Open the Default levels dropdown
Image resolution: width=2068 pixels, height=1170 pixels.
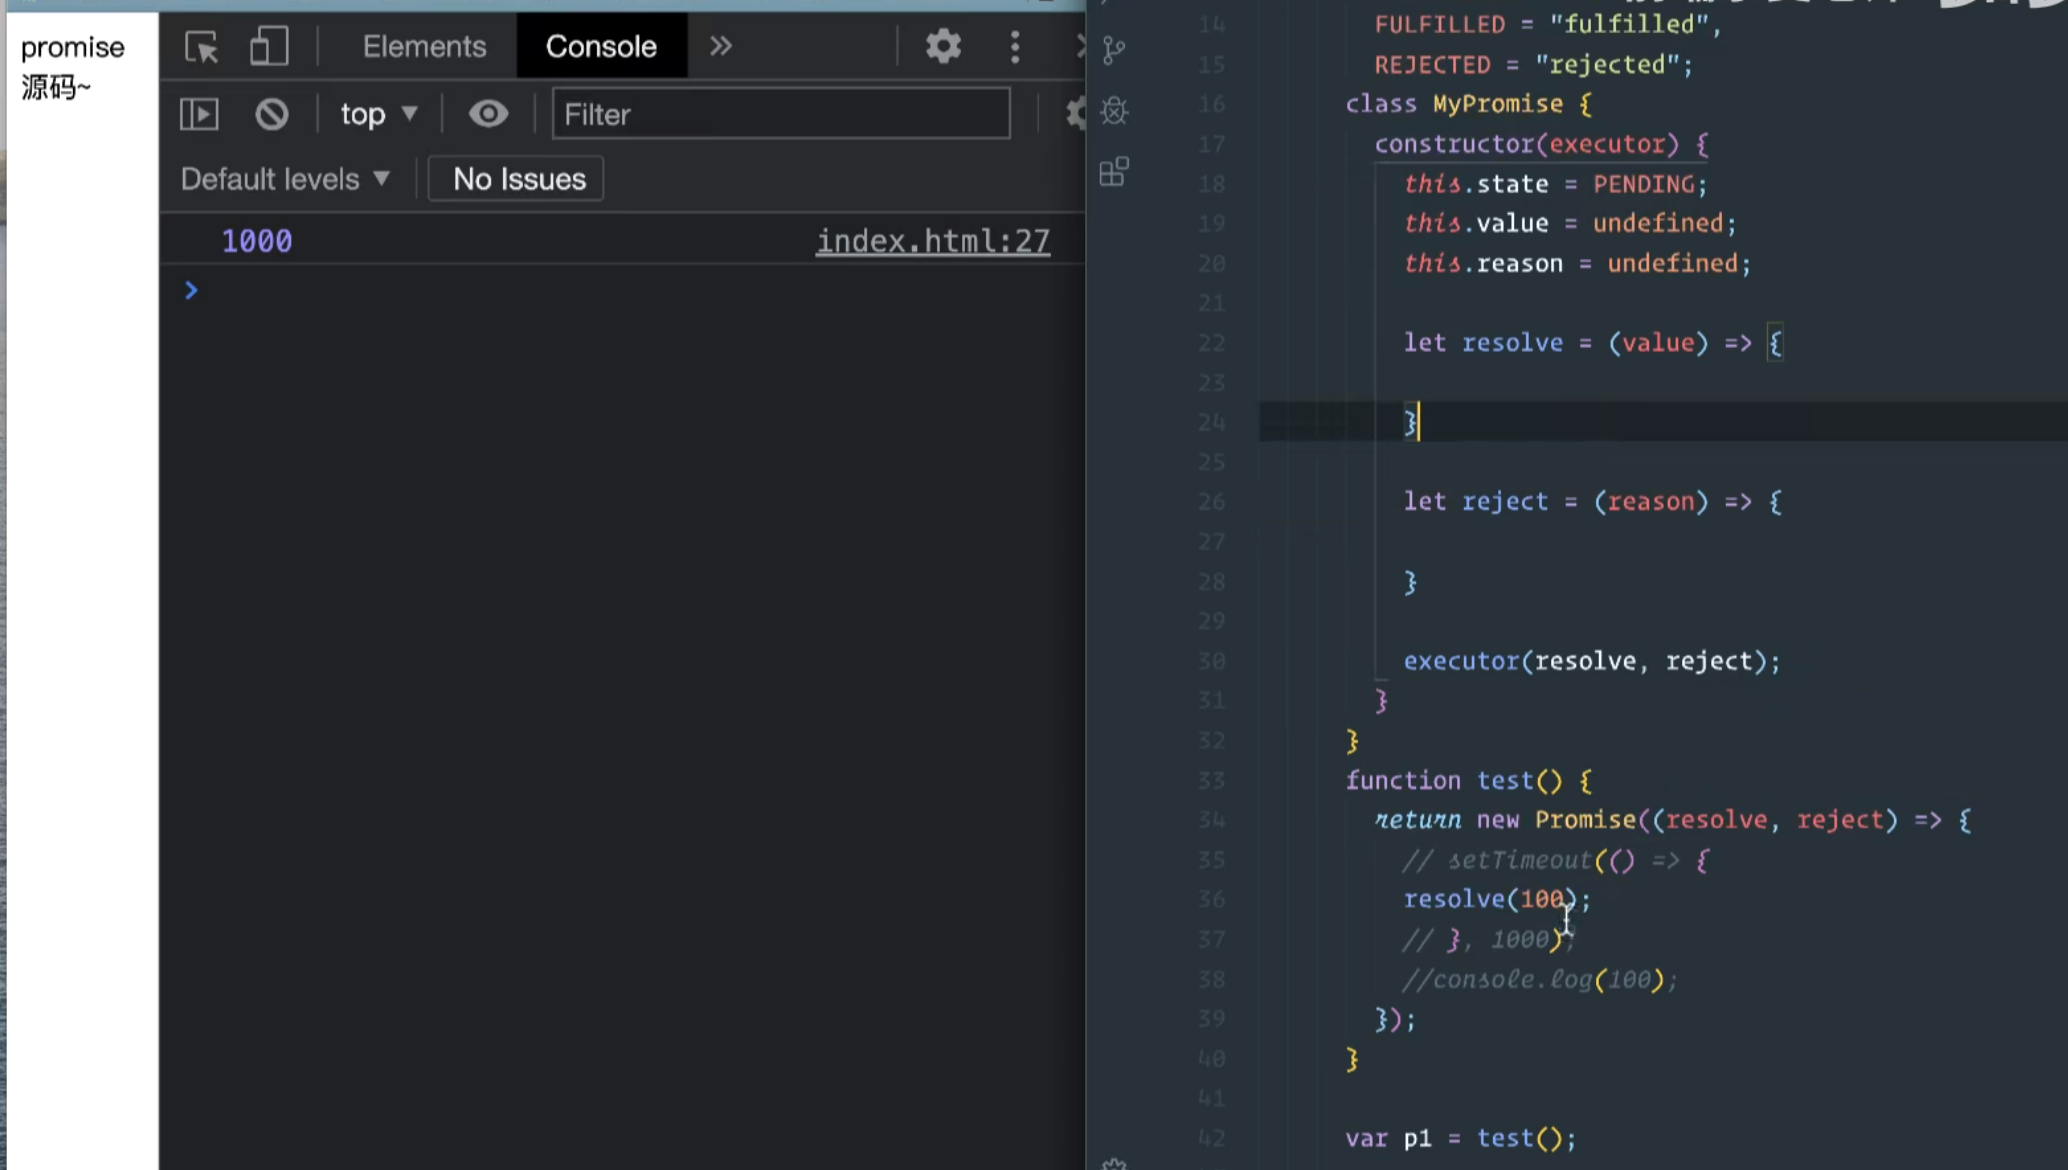[285, 179]
